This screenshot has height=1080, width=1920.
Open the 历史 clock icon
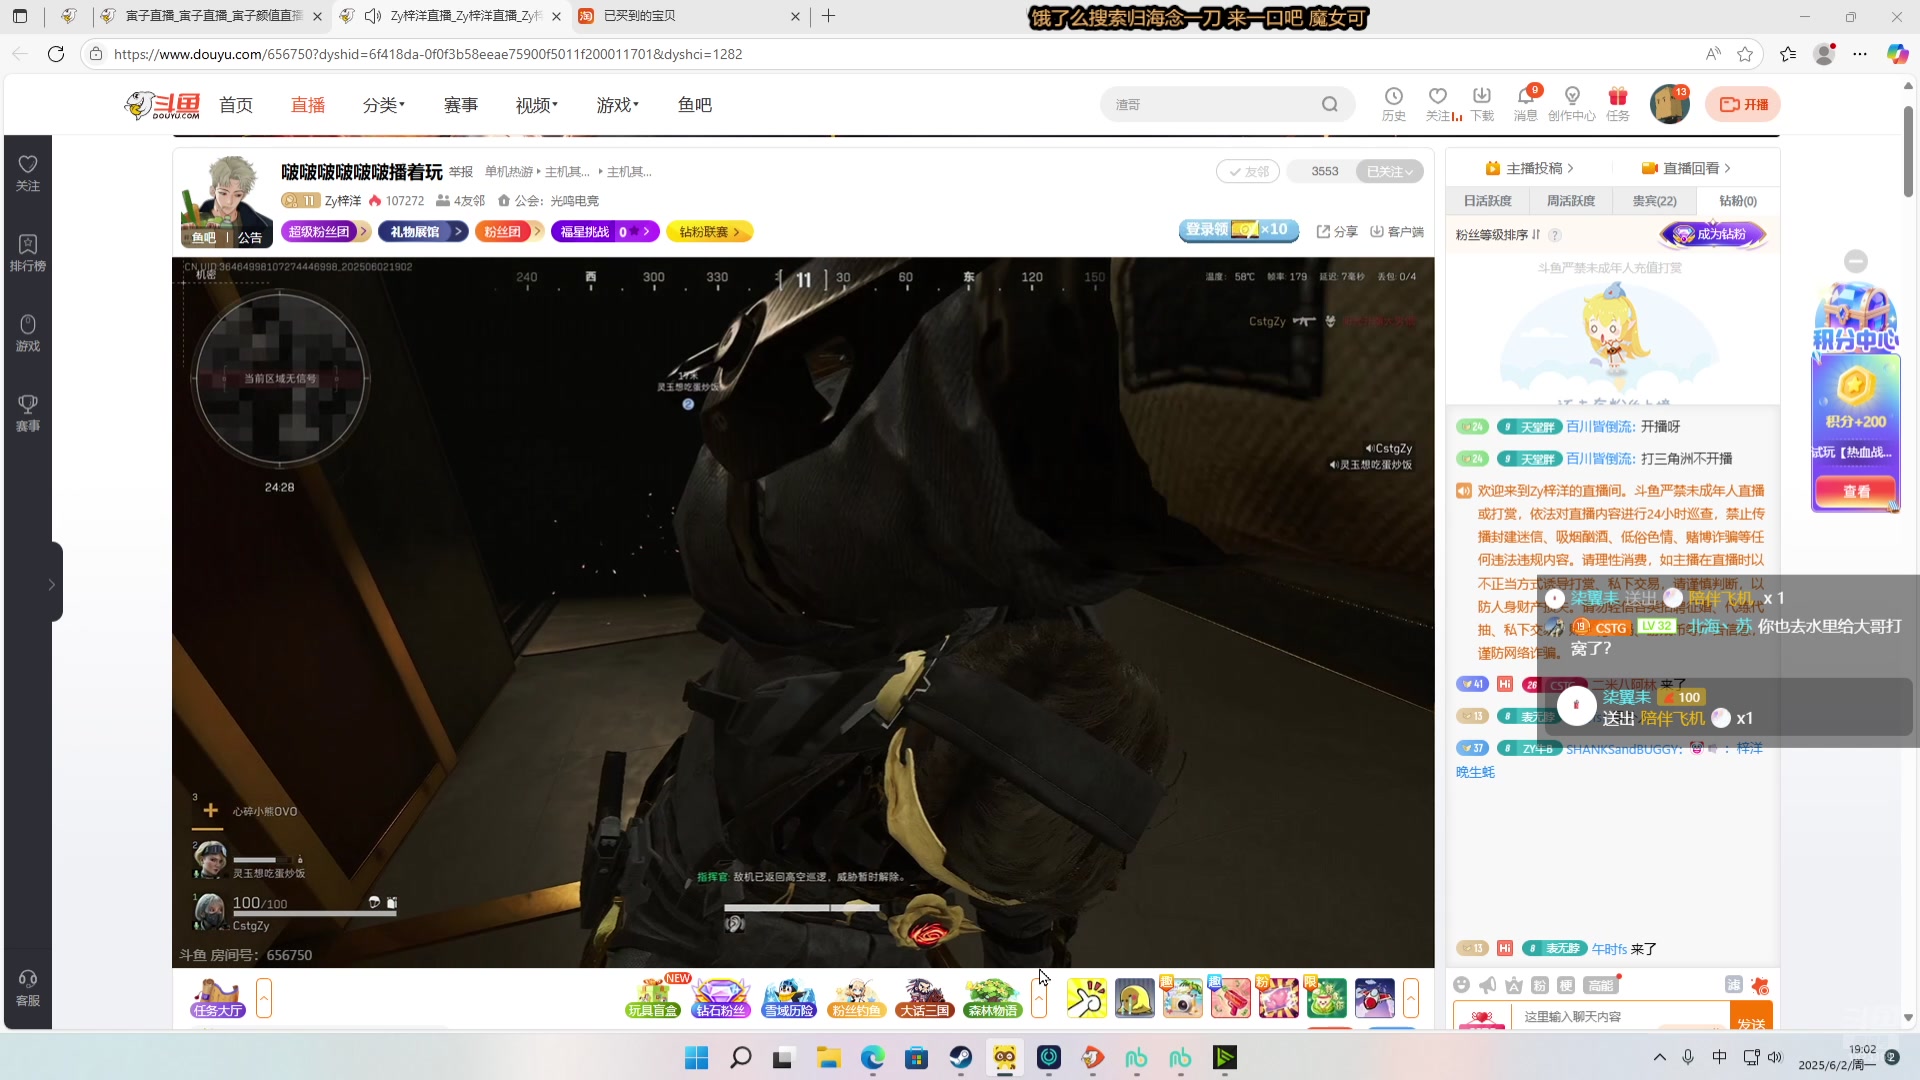click(x=1393, y=103)
